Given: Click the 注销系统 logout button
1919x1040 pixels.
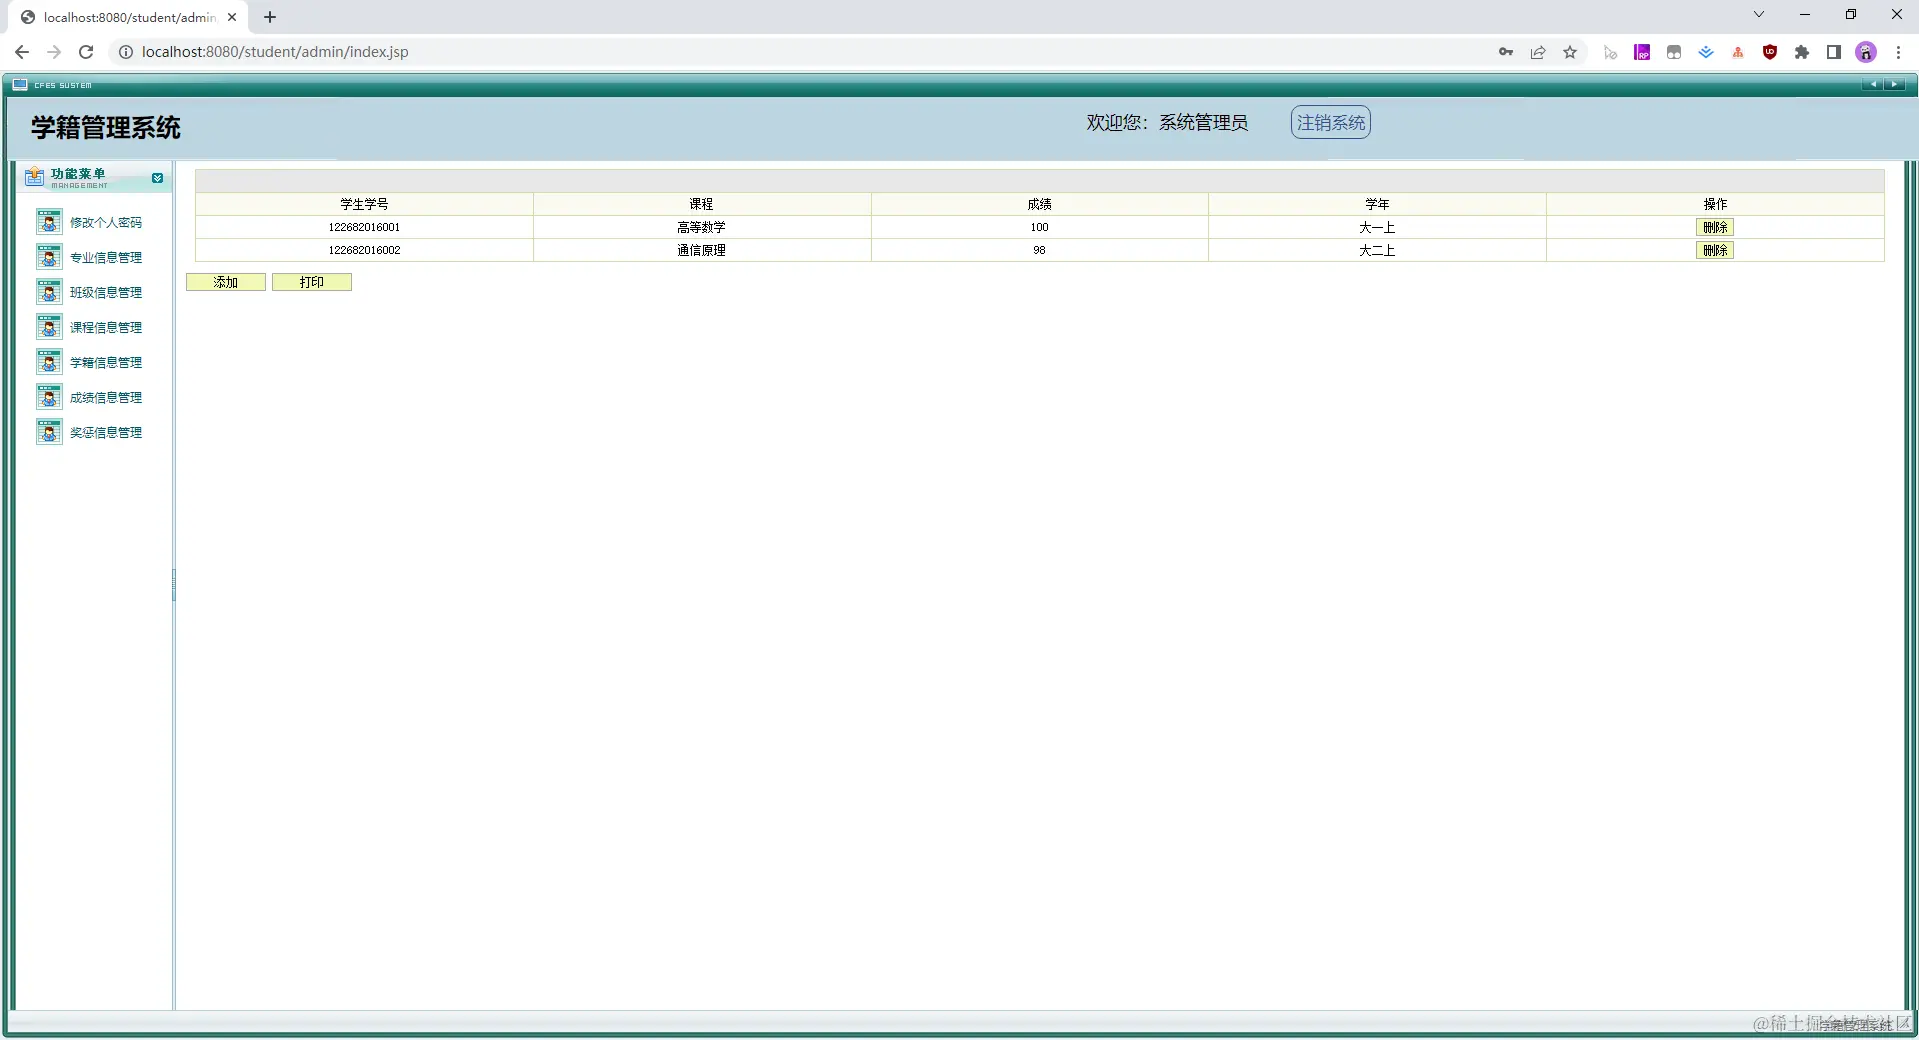Looking at the screenshot, I should (1330, 122).
